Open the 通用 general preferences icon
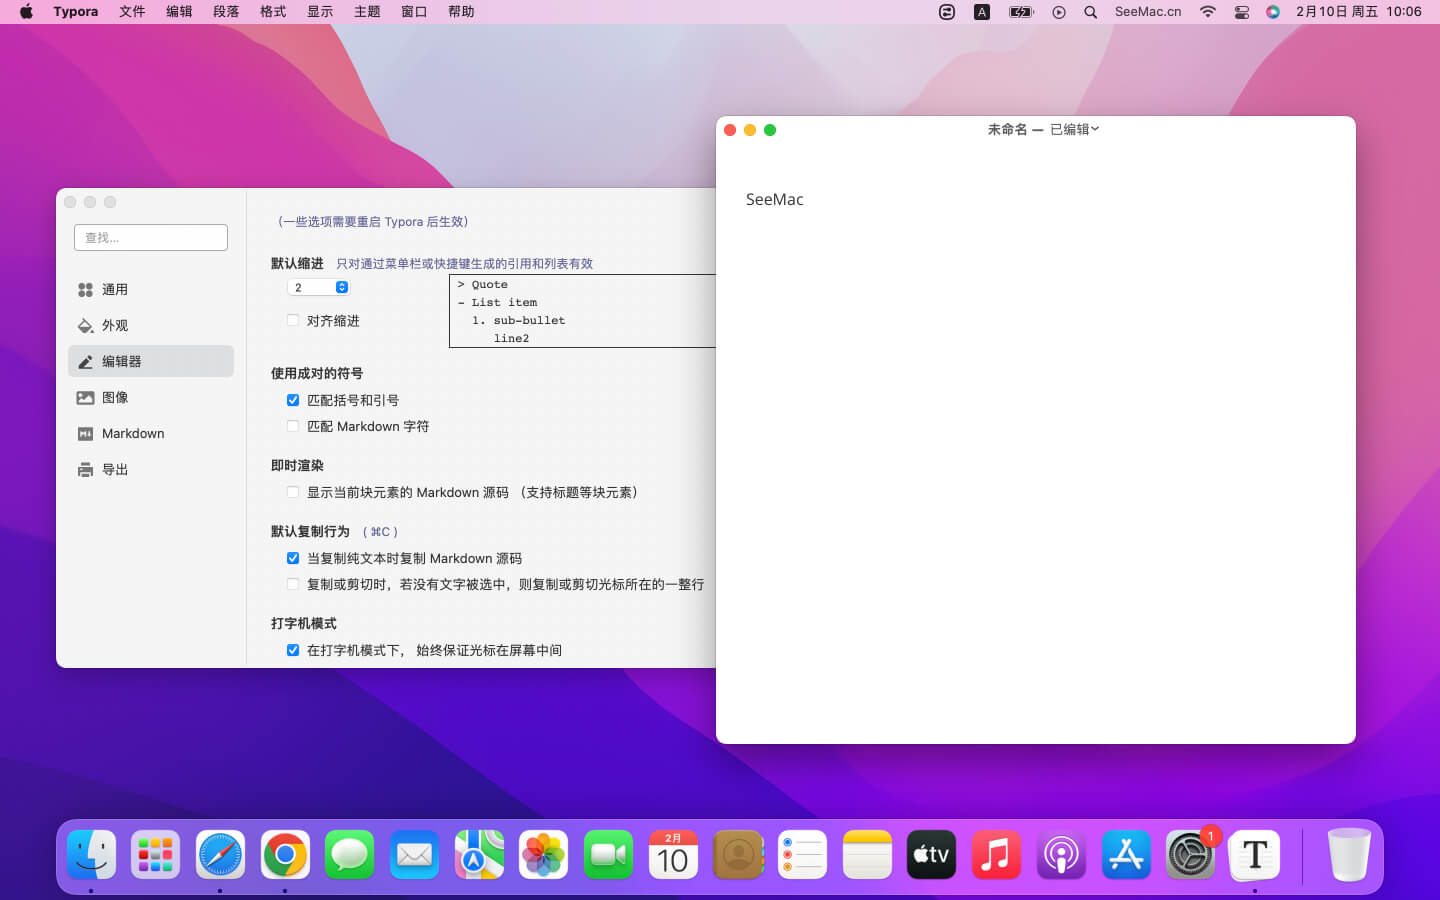 click(86, 290)
